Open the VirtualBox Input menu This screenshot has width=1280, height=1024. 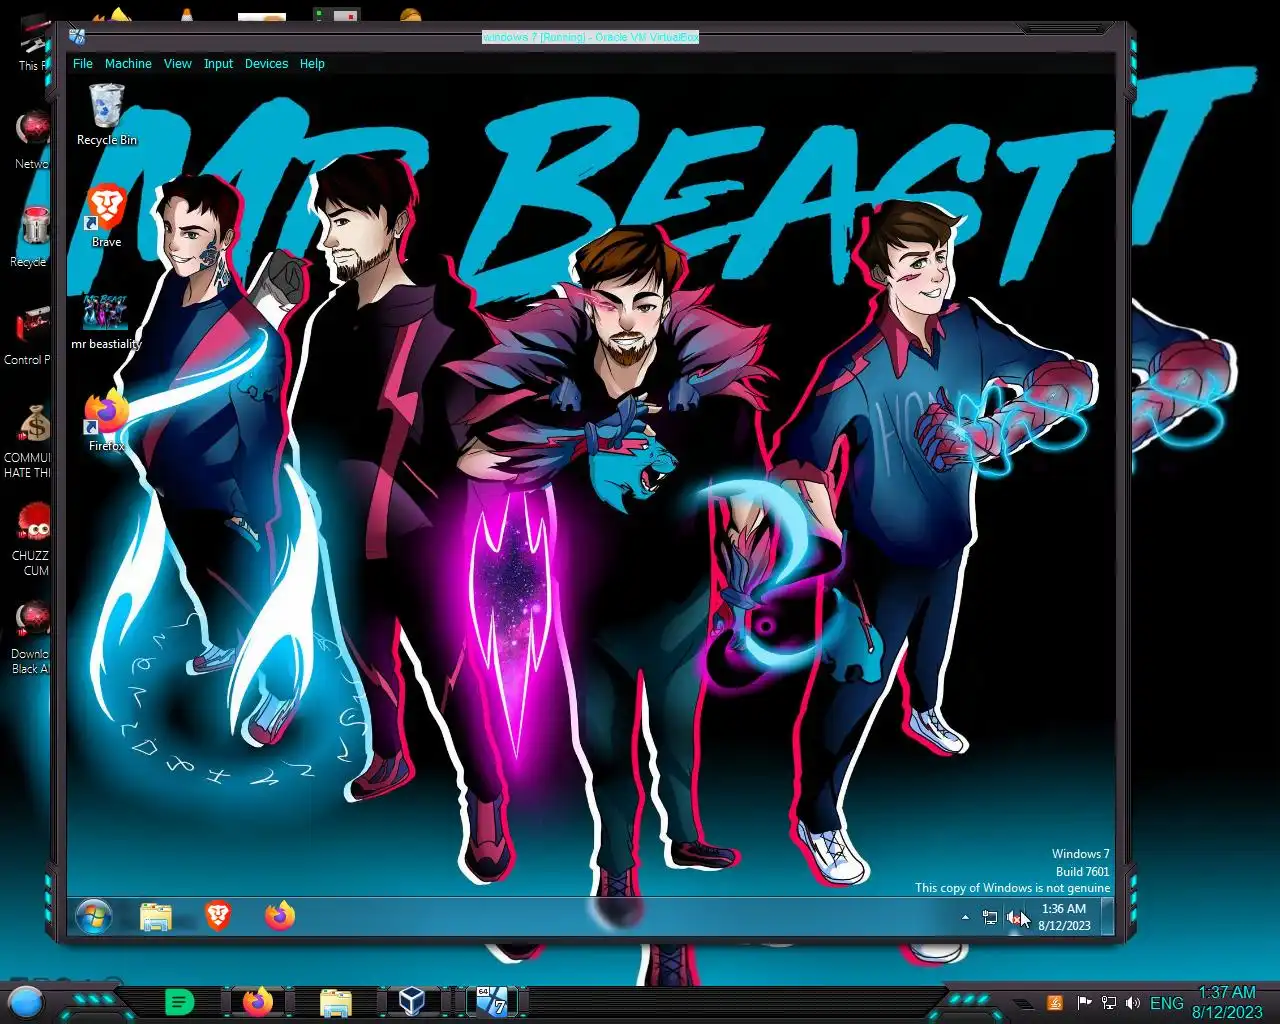pyautogui.click(x=218, y=64)
